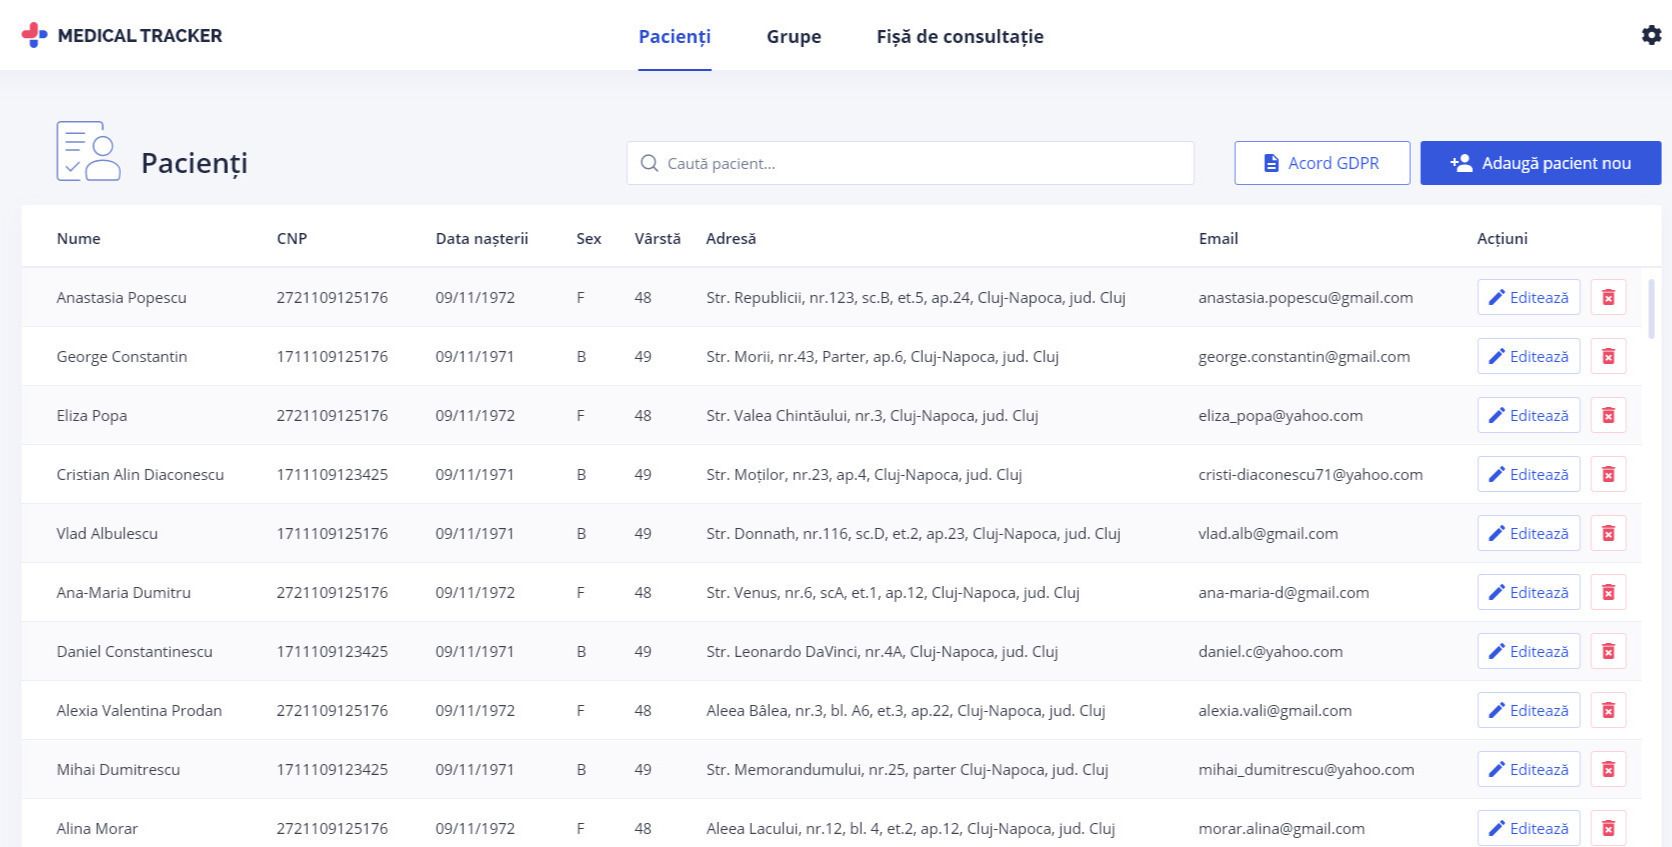
Task: Delete patient Cristian Alin Diaconescu
Action: (1608, 474)
